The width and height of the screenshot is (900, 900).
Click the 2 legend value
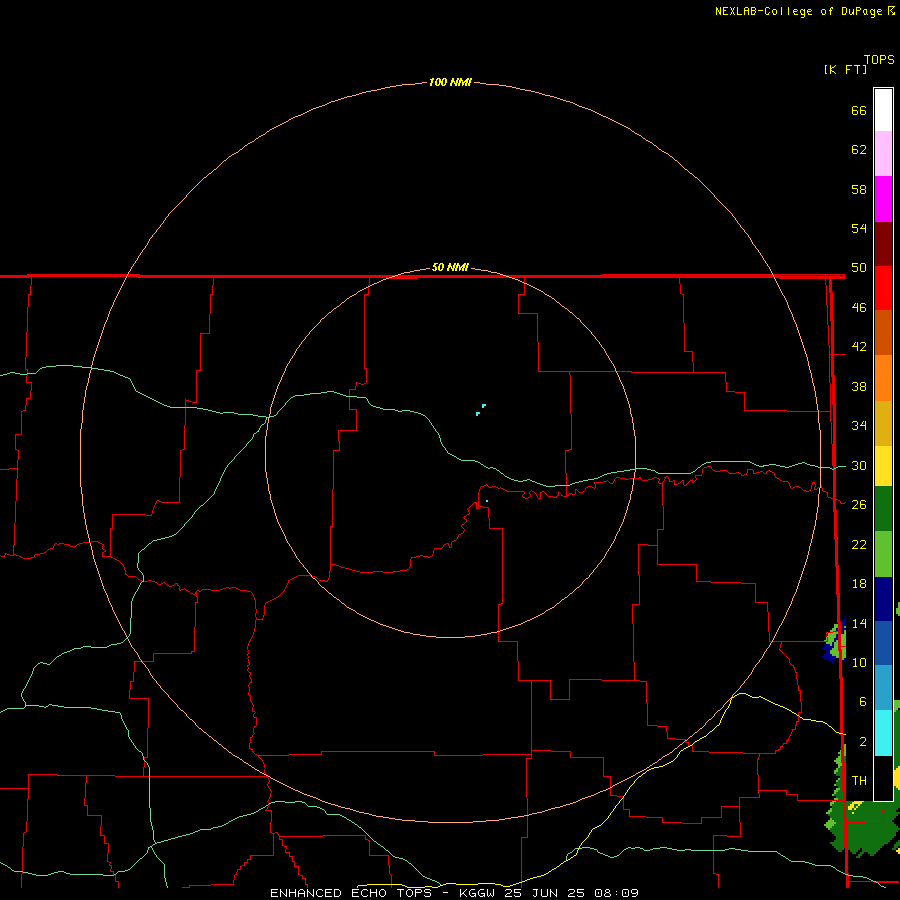[862, 742]
